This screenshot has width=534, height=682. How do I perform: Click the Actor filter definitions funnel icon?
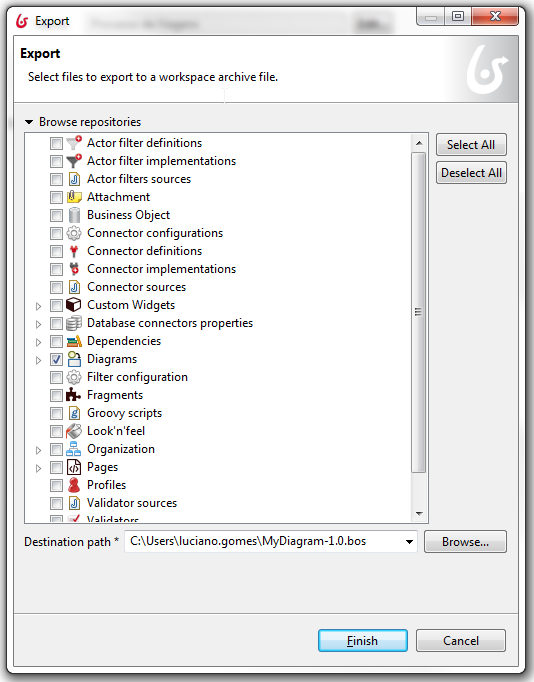tap(74, 143)
